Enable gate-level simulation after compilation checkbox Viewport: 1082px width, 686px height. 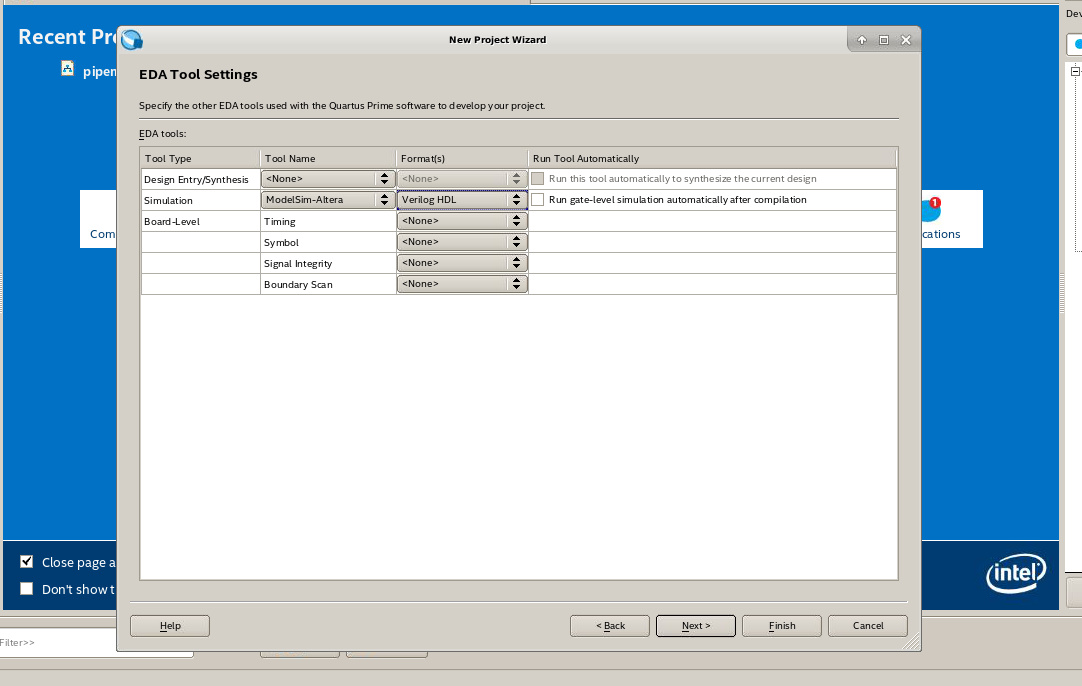click(x=538, y=200)
